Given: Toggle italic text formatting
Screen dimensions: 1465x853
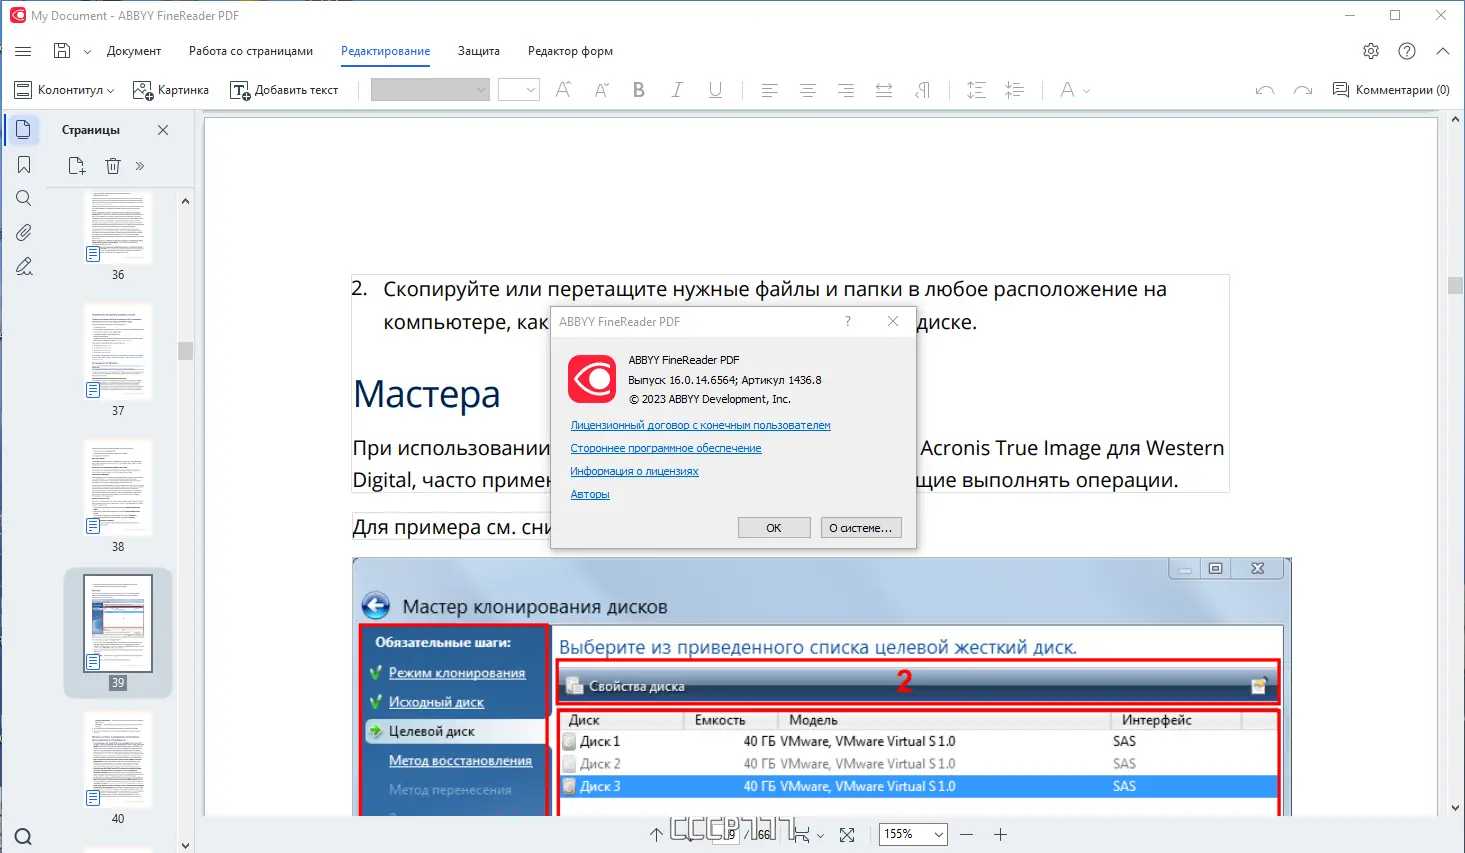Looking at the screenshot, I should [676, 89].
